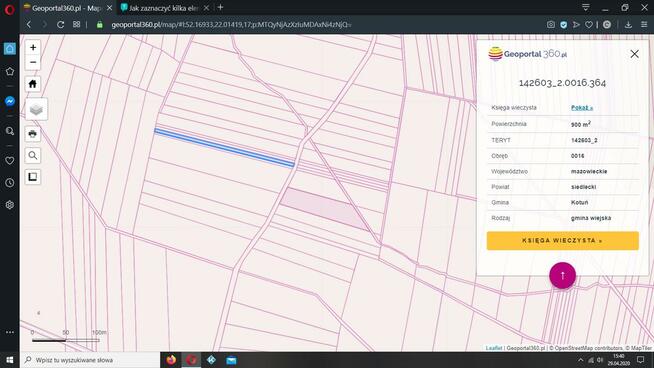
Task: Open sidebar search icon
Action: tap(10, 131)
